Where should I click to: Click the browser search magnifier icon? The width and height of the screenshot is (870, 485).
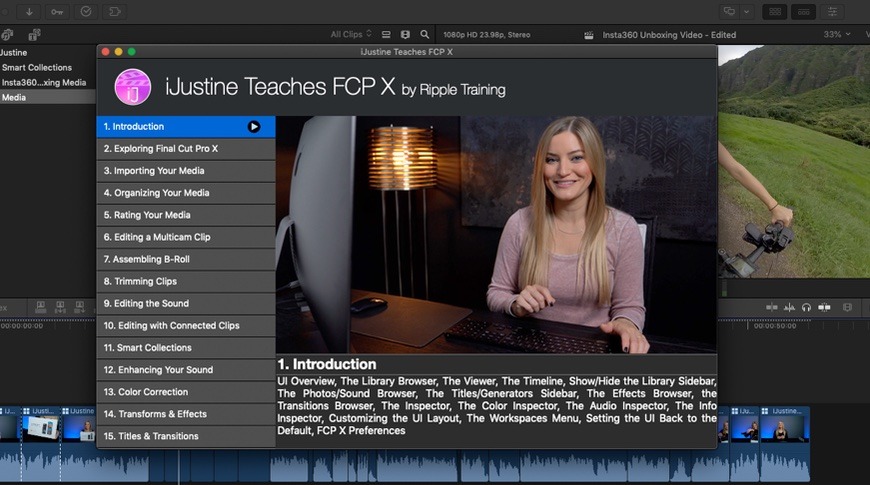pyautogui.click(x=424, y=34)
